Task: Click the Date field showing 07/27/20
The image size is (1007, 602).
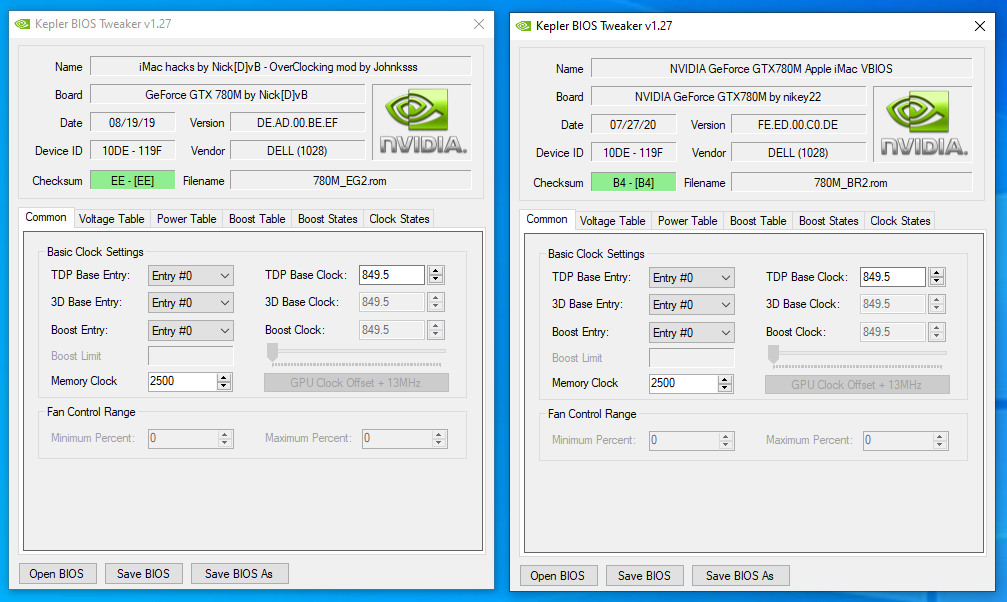Action: pos(633,125)
